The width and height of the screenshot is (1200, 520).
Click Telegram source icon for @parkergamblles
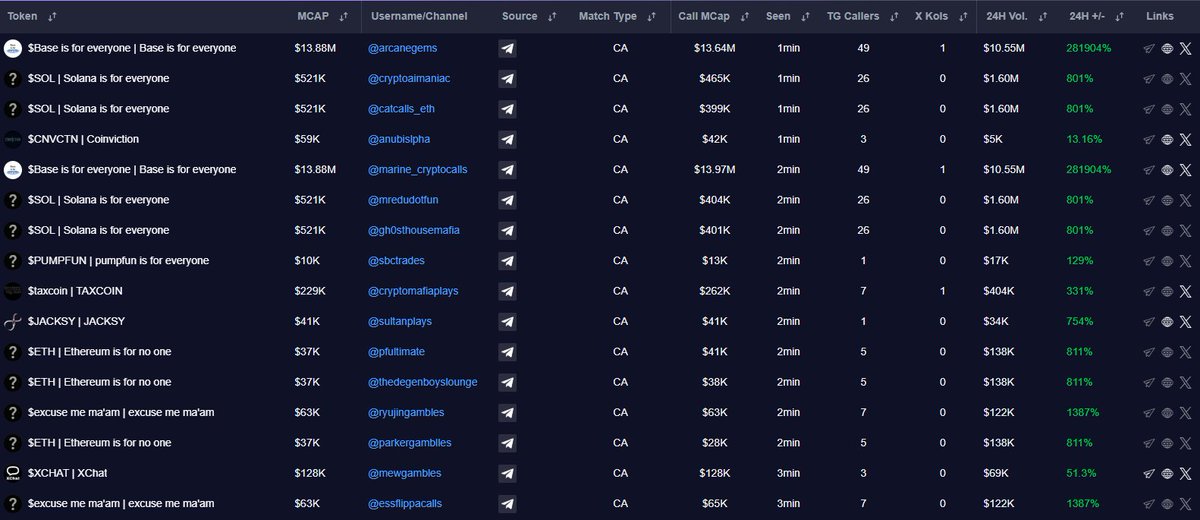pyautogui.click(x=507, y=443)
